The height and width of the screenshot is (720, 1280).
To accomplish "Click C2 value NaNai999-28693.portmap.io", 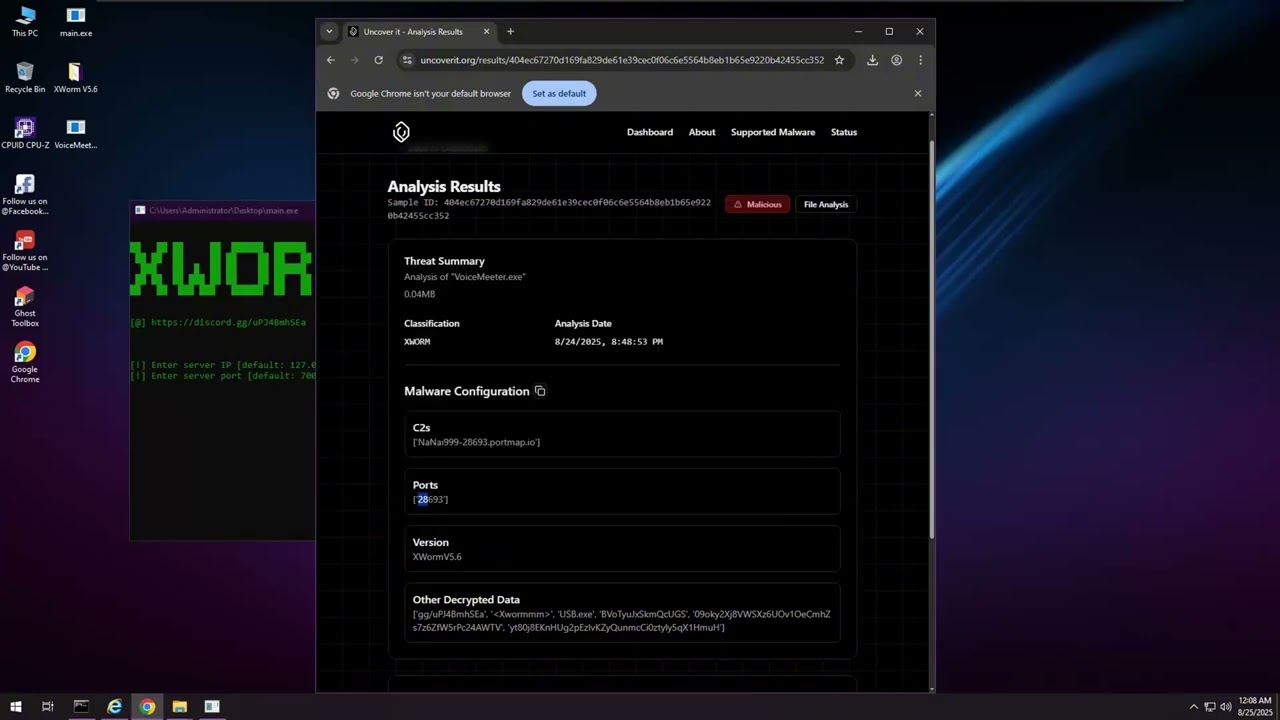I will click(x=476, y=442).
